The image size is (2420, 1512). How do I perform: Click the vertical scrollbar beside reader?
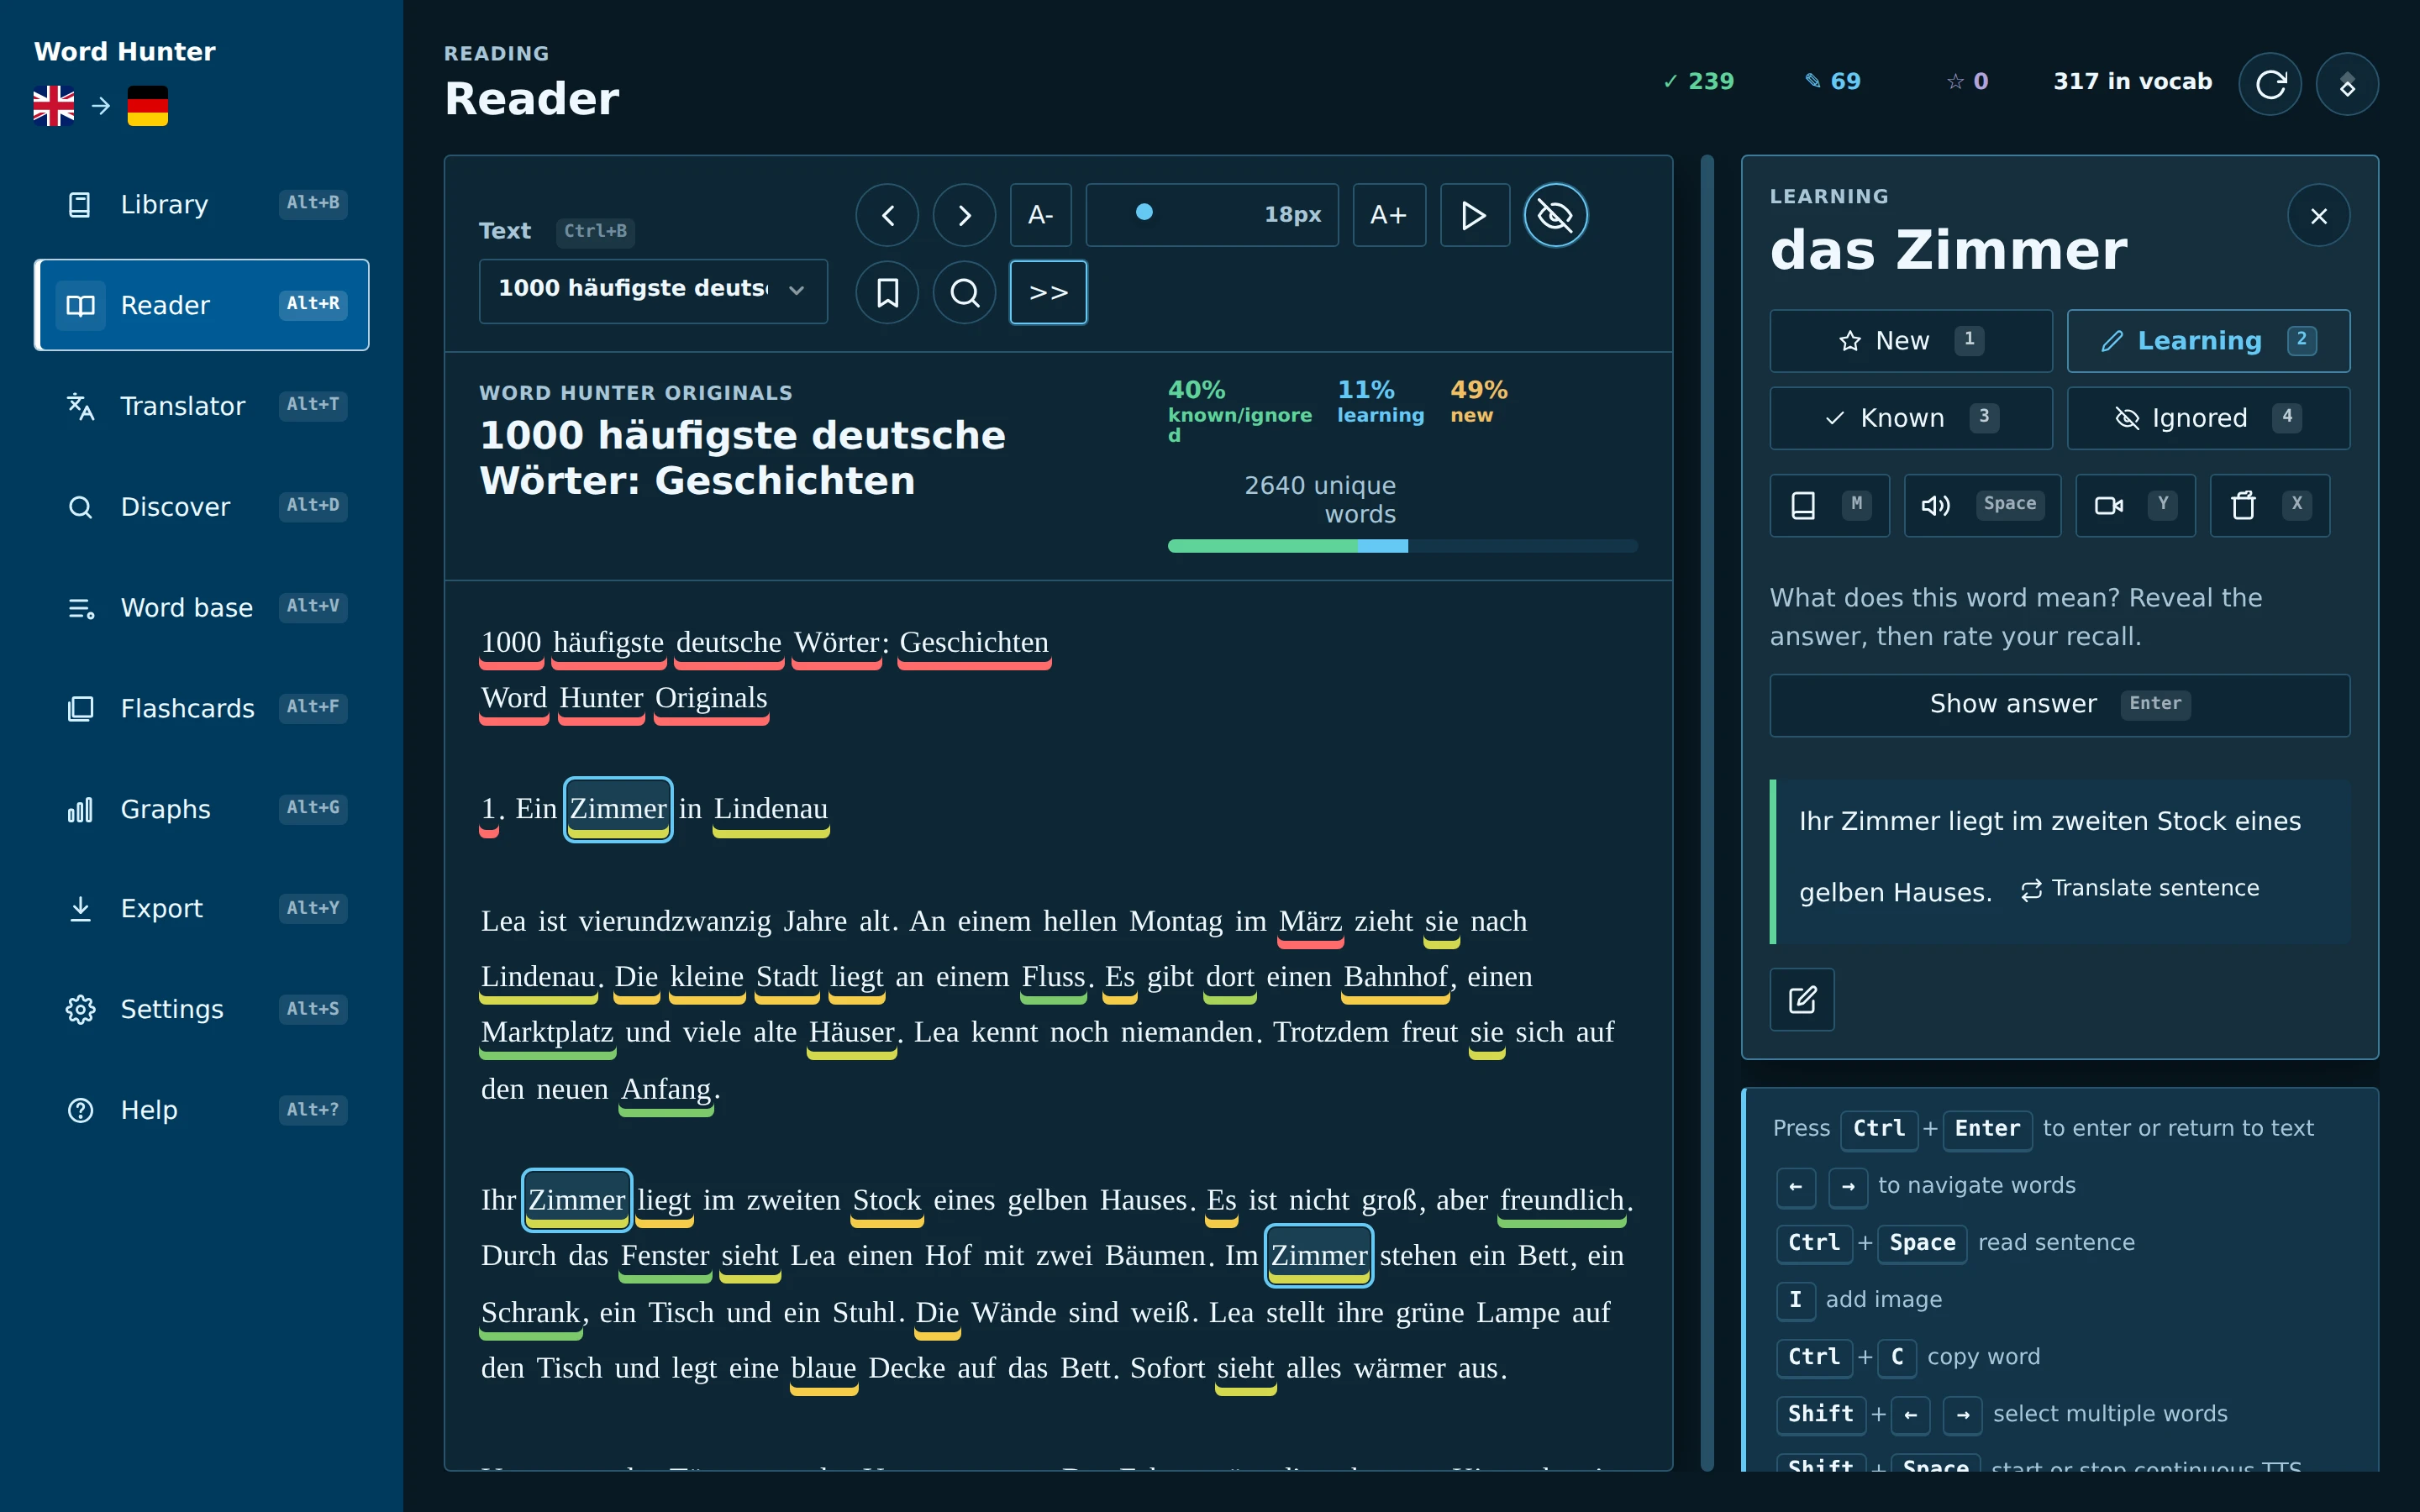click(x=1707, y=812)
